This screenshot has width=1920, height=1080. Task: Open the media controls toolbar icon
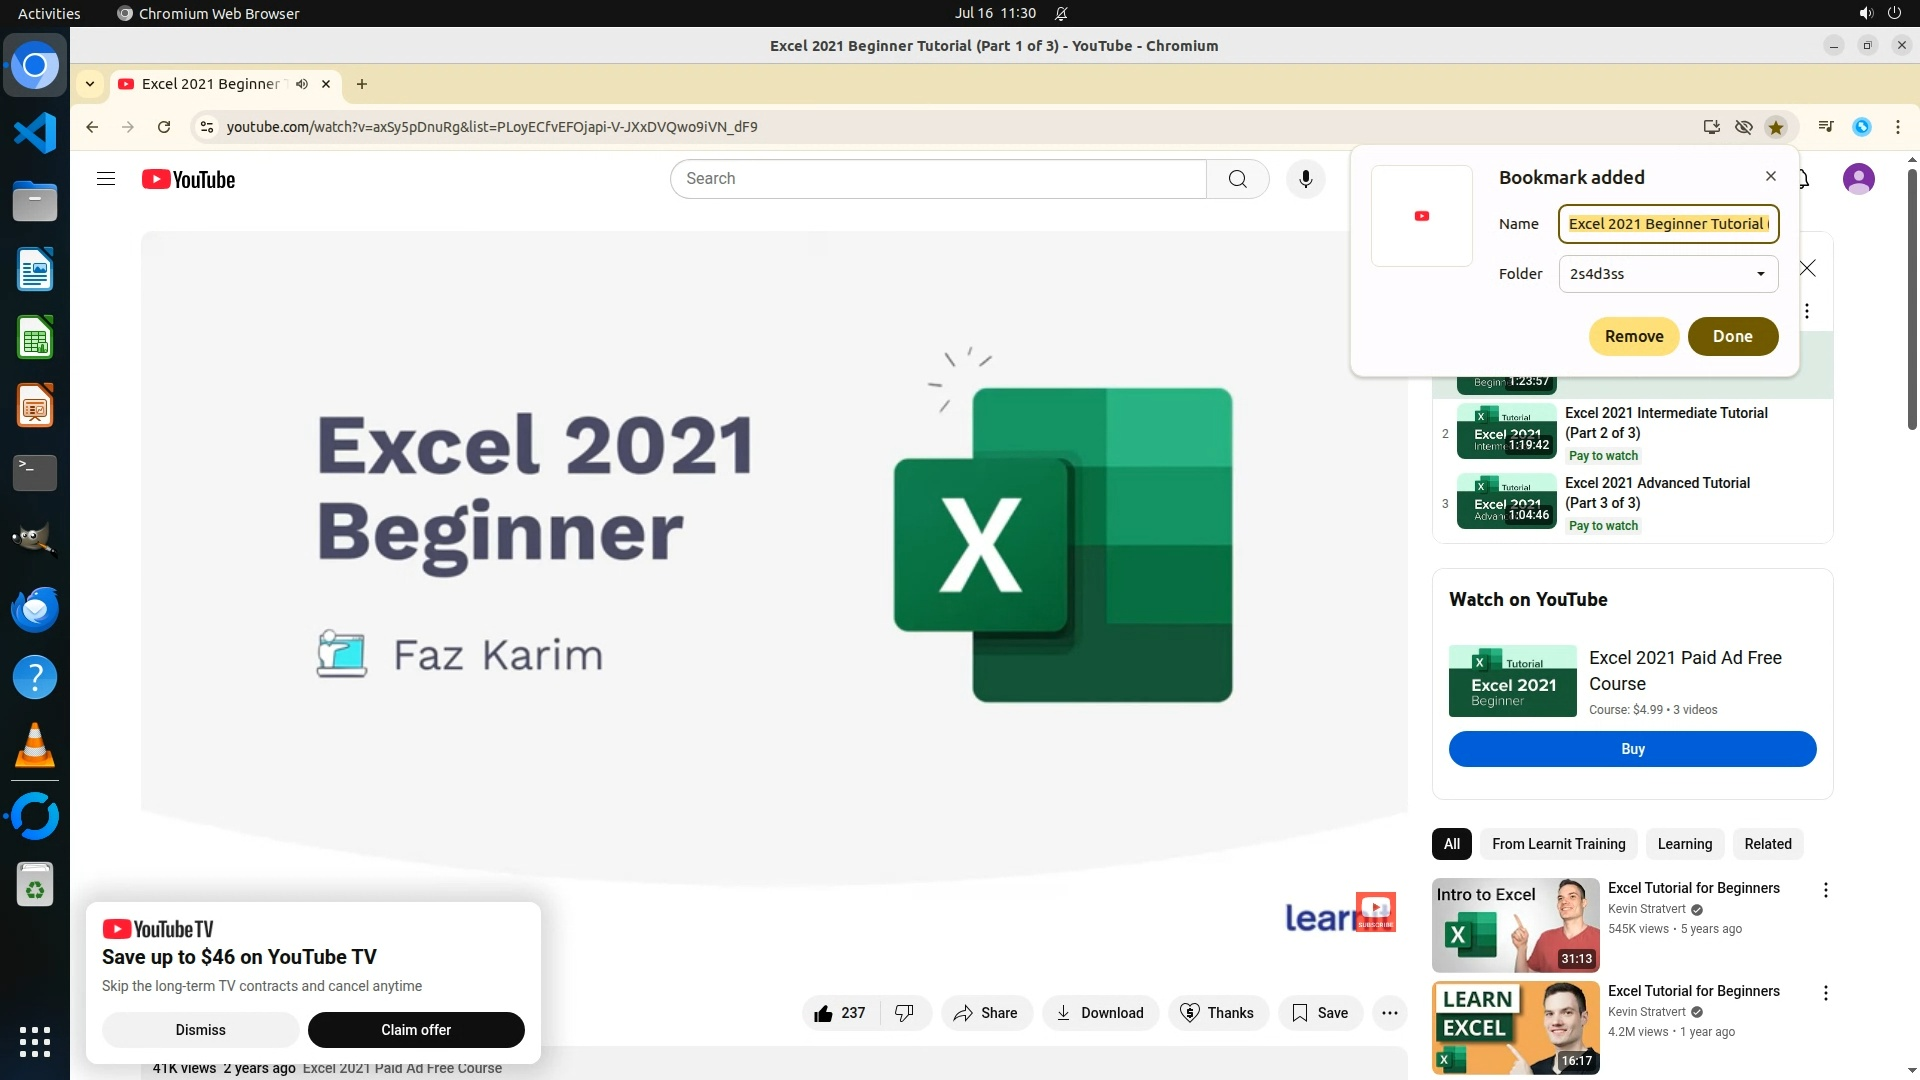1826,127
